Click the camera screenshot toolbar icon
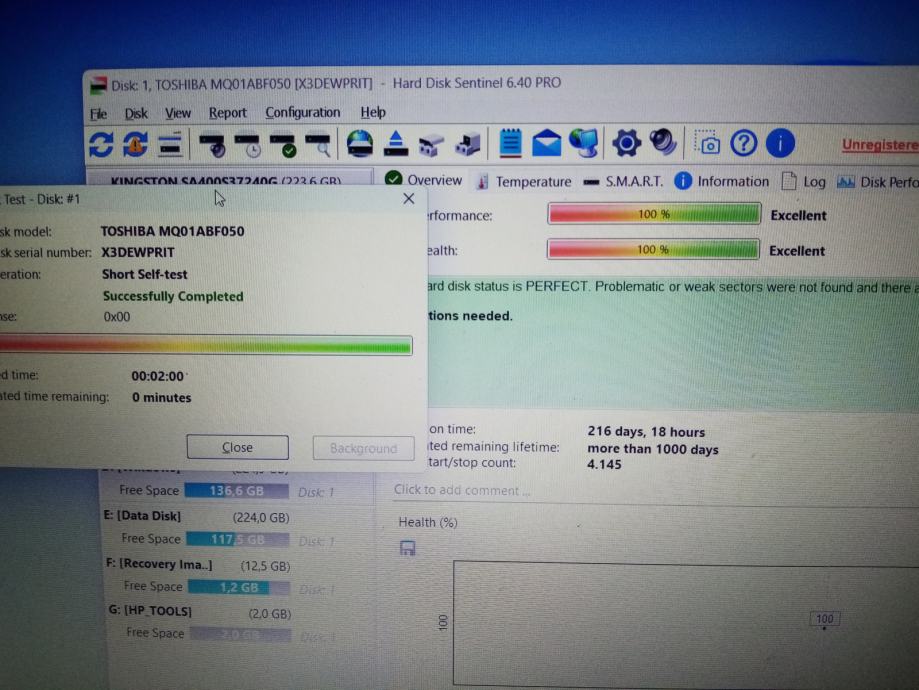The image size is (919, 690). [707, 142]
